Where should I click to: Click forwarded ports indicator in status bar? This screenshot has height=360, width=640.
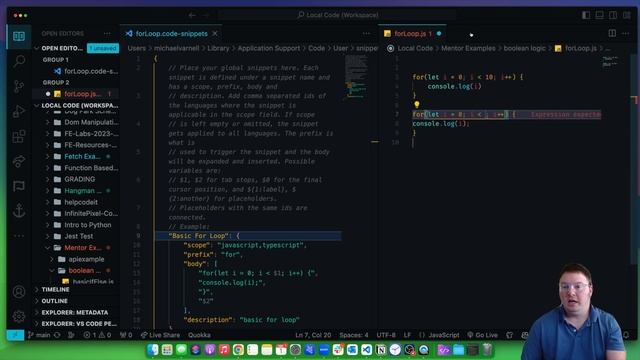pos(126,335)
